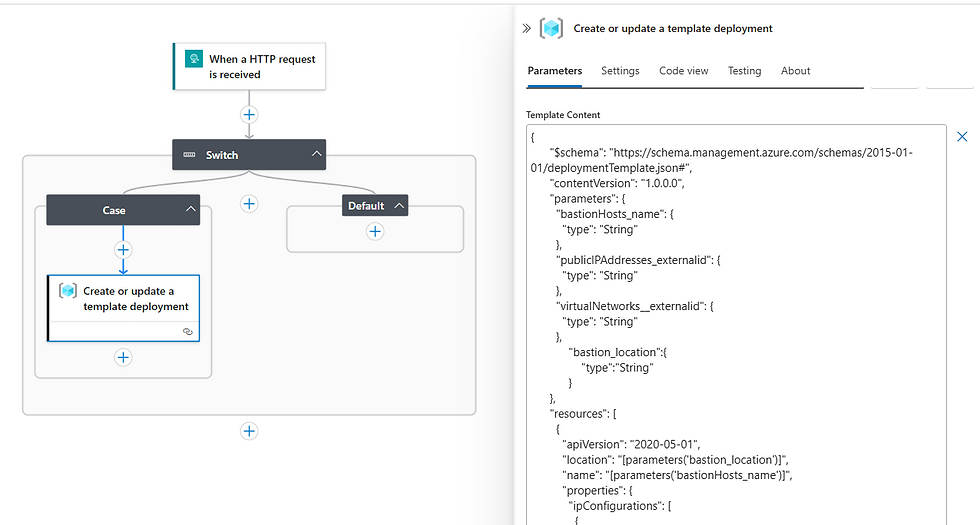Click the "location" parameters line
Screen dimensions: 980x525
tap(675, 460)
